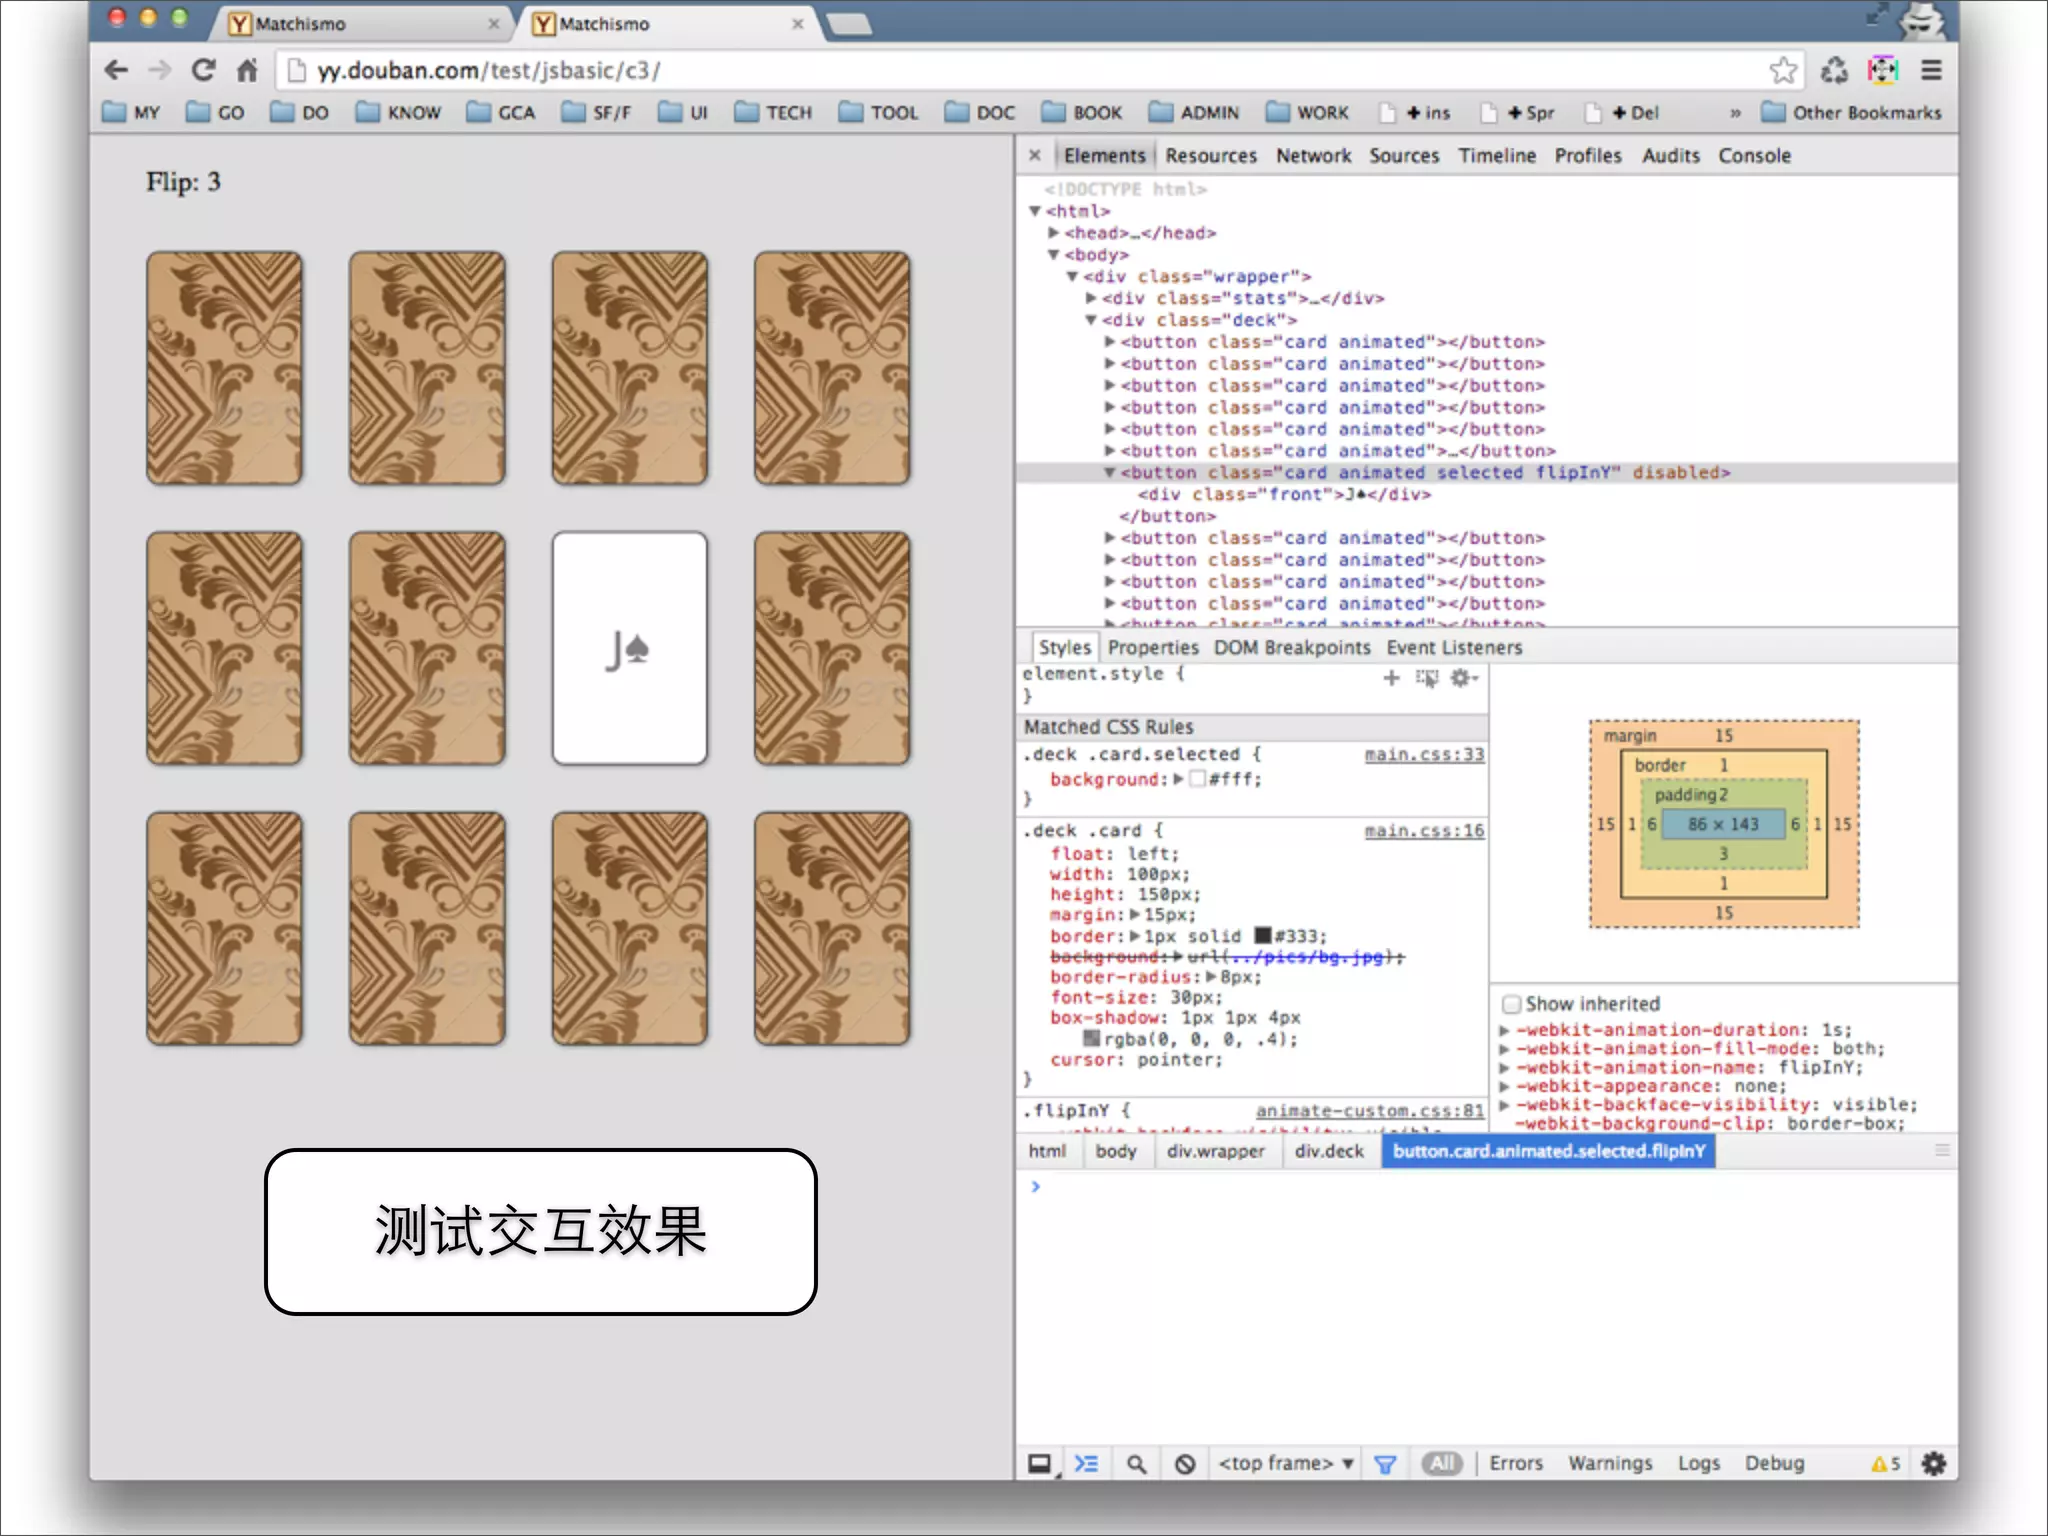Open the main.css:16 source link

1424,831
